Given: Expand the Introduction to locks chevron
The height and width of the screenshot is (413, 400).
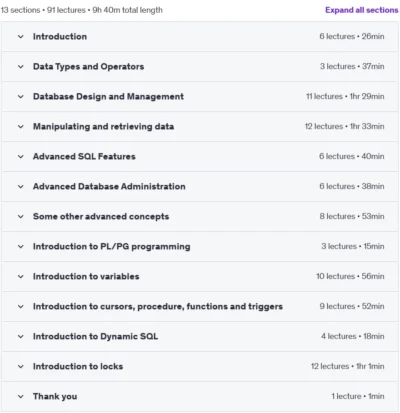Looking at the screenshot, I should coord(21,367).
